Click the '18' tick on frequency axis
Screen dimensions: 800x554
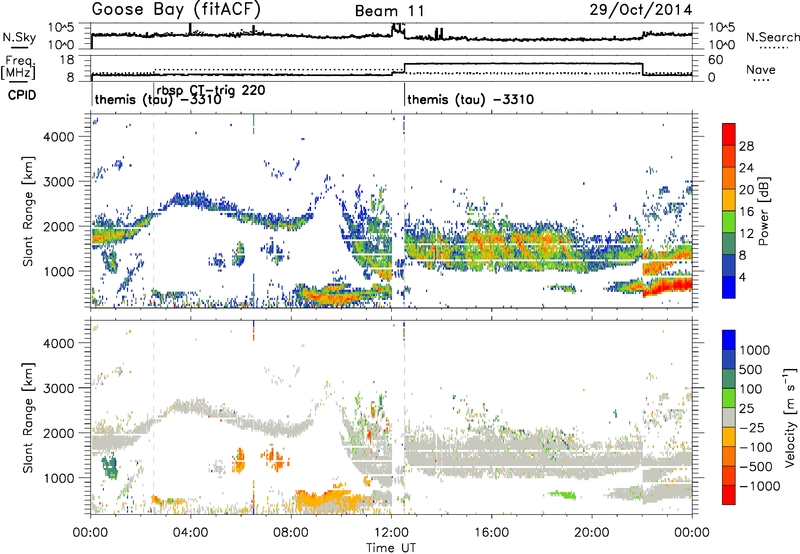tap(67, 60)
